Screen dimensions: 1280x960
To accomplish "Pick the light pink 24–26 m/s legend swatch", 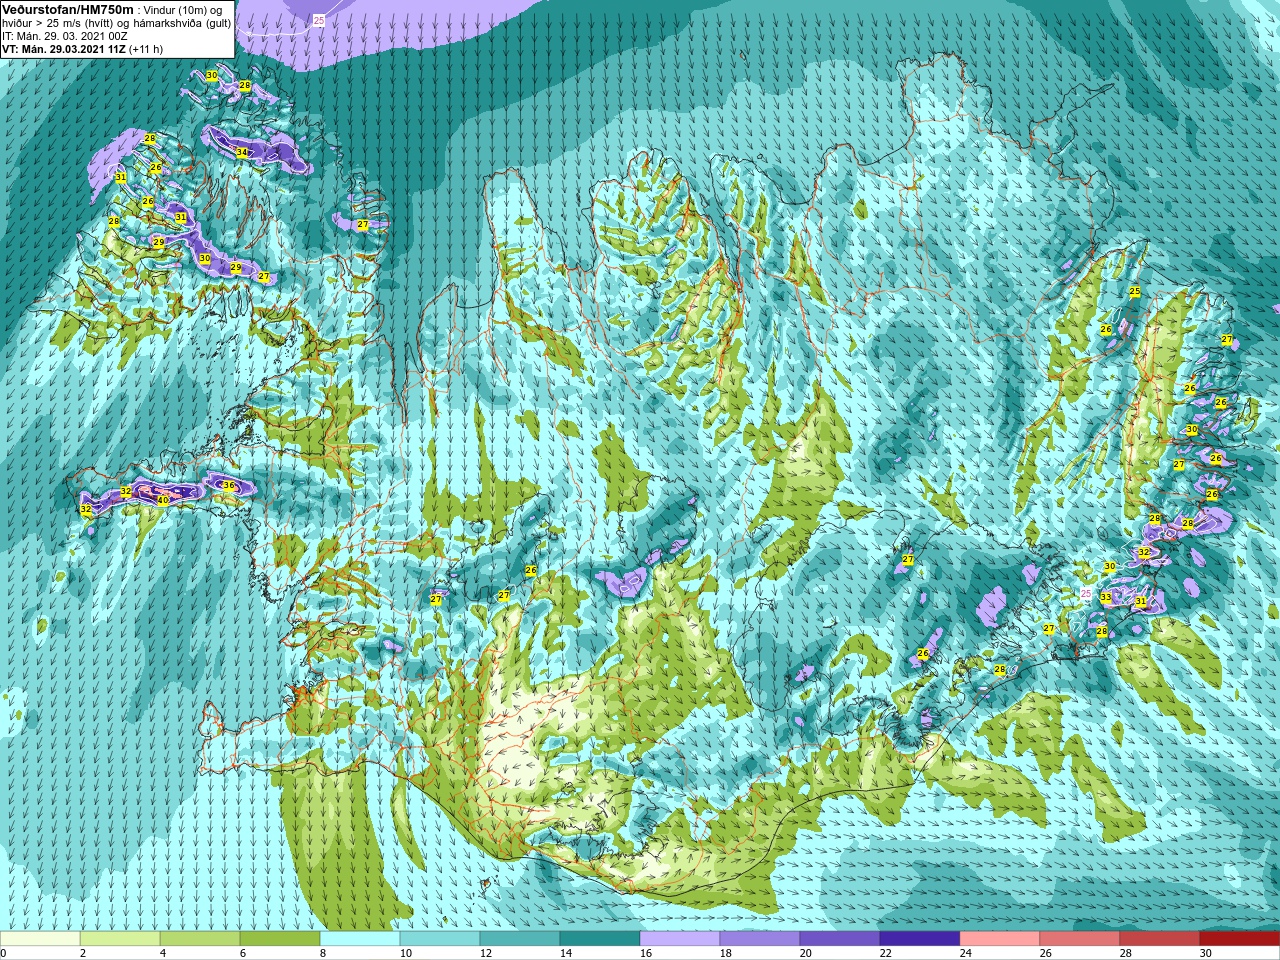I will (1000, 938).
